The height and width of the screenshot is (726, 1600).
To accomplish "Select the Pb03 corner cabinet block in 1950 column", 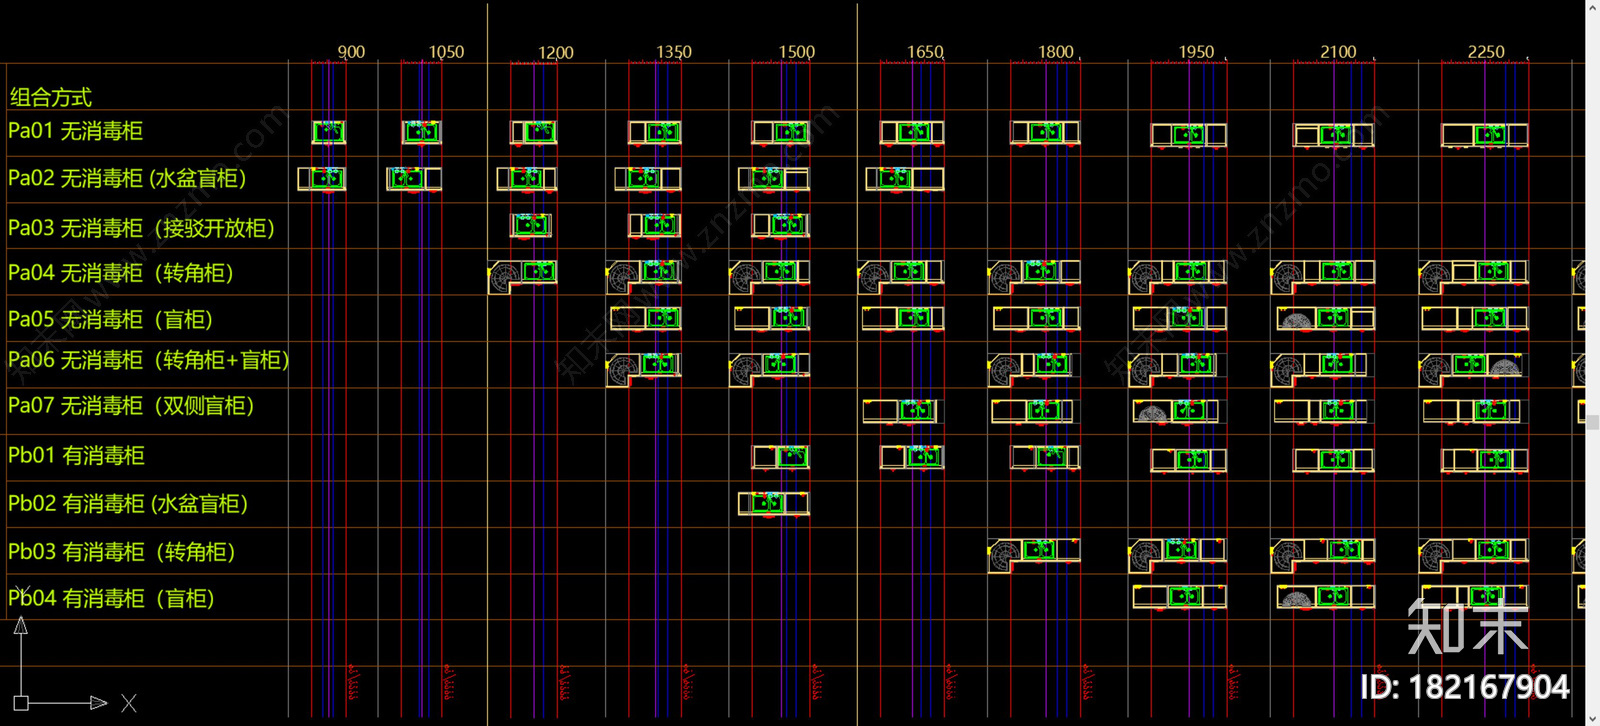I will coord(1177,554).
